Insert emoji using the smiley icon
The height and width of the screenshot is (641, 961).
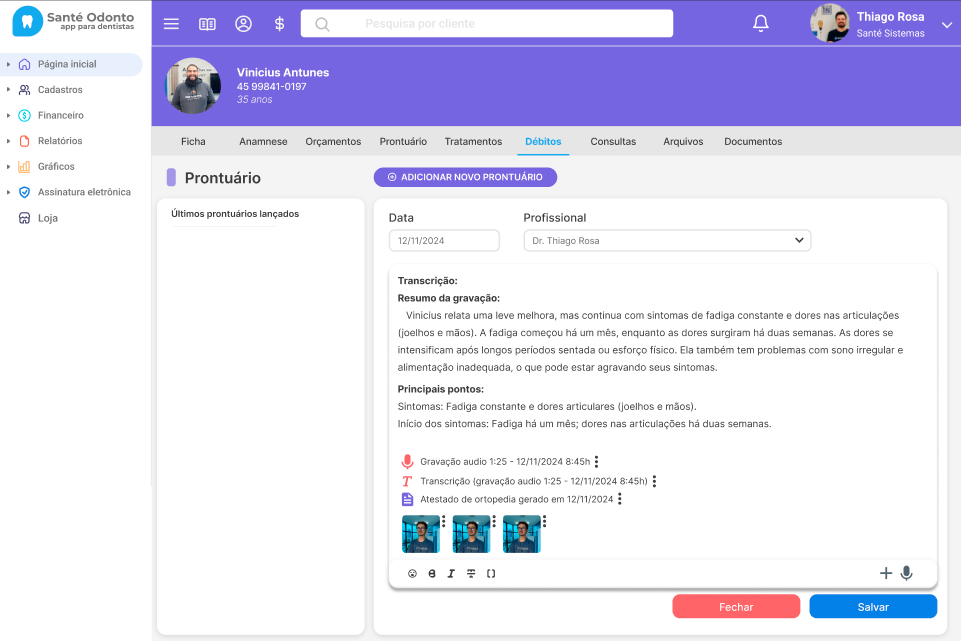coord(412,574)
